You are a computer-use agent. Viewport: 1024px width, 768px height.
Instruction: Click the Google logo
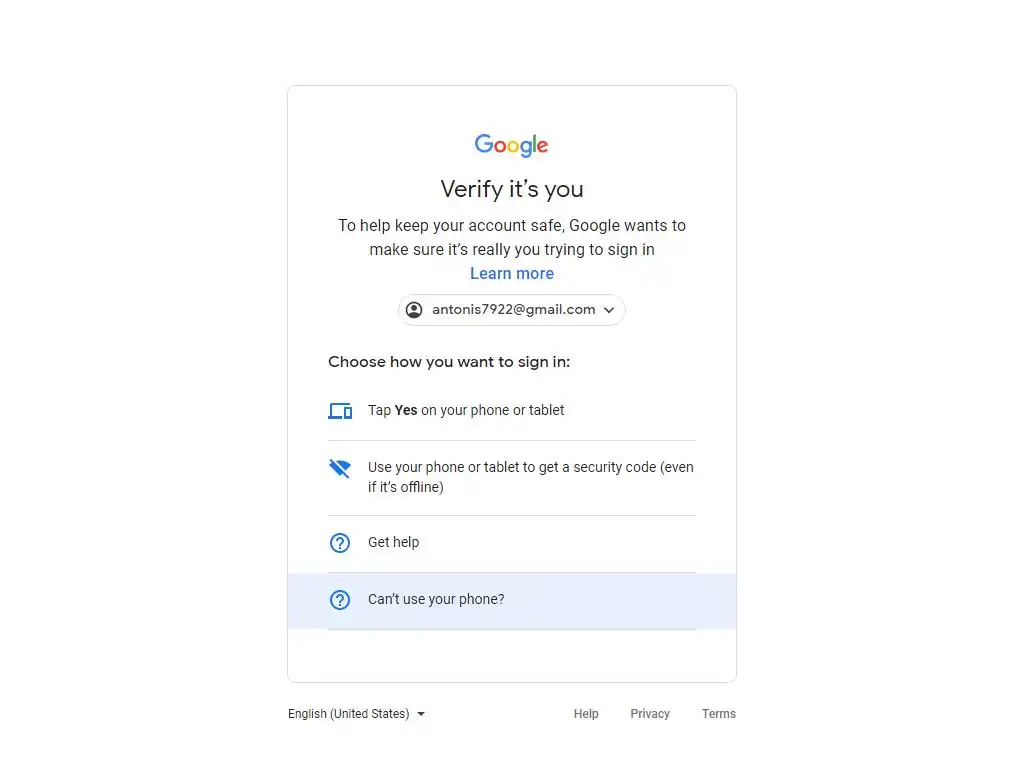pyautogui.click(x=511, y=145)
